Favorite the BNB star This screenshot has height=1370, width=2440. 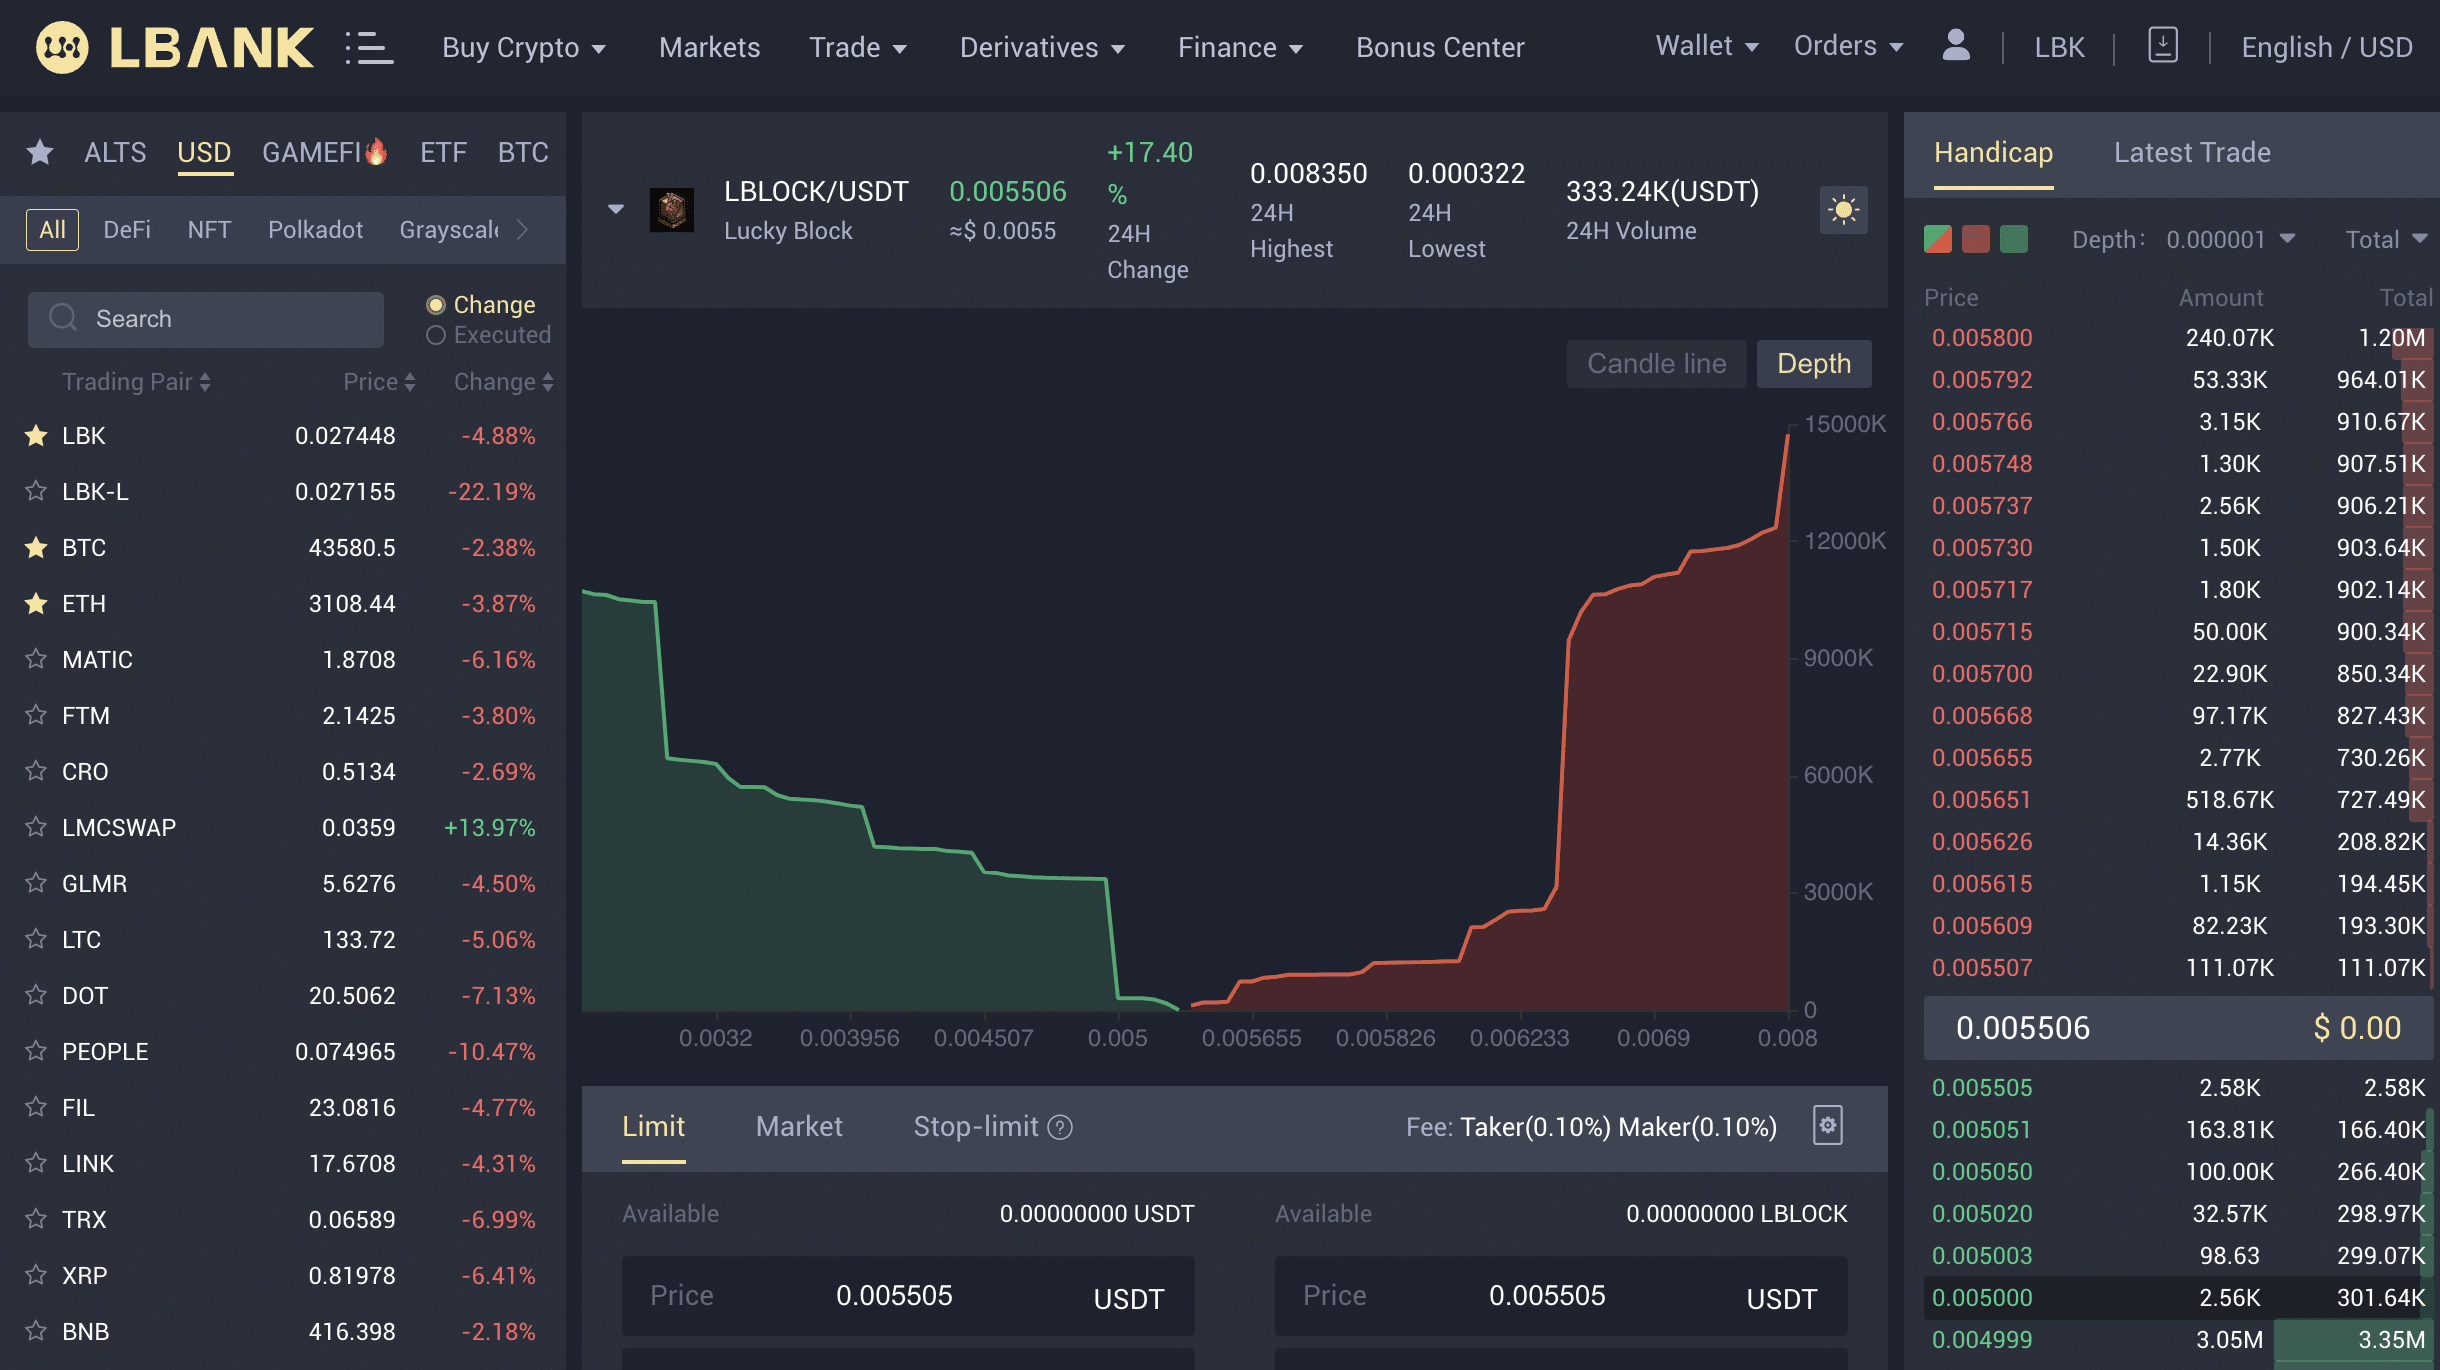36,1331
